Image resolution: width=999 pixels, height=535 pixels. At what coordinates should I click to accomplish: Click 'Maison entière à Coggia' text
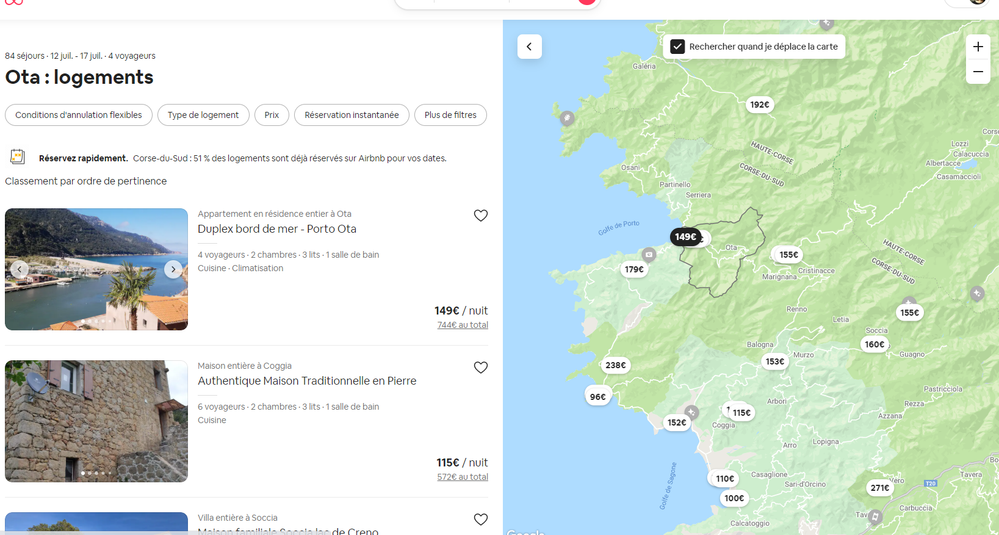point(245,366)
